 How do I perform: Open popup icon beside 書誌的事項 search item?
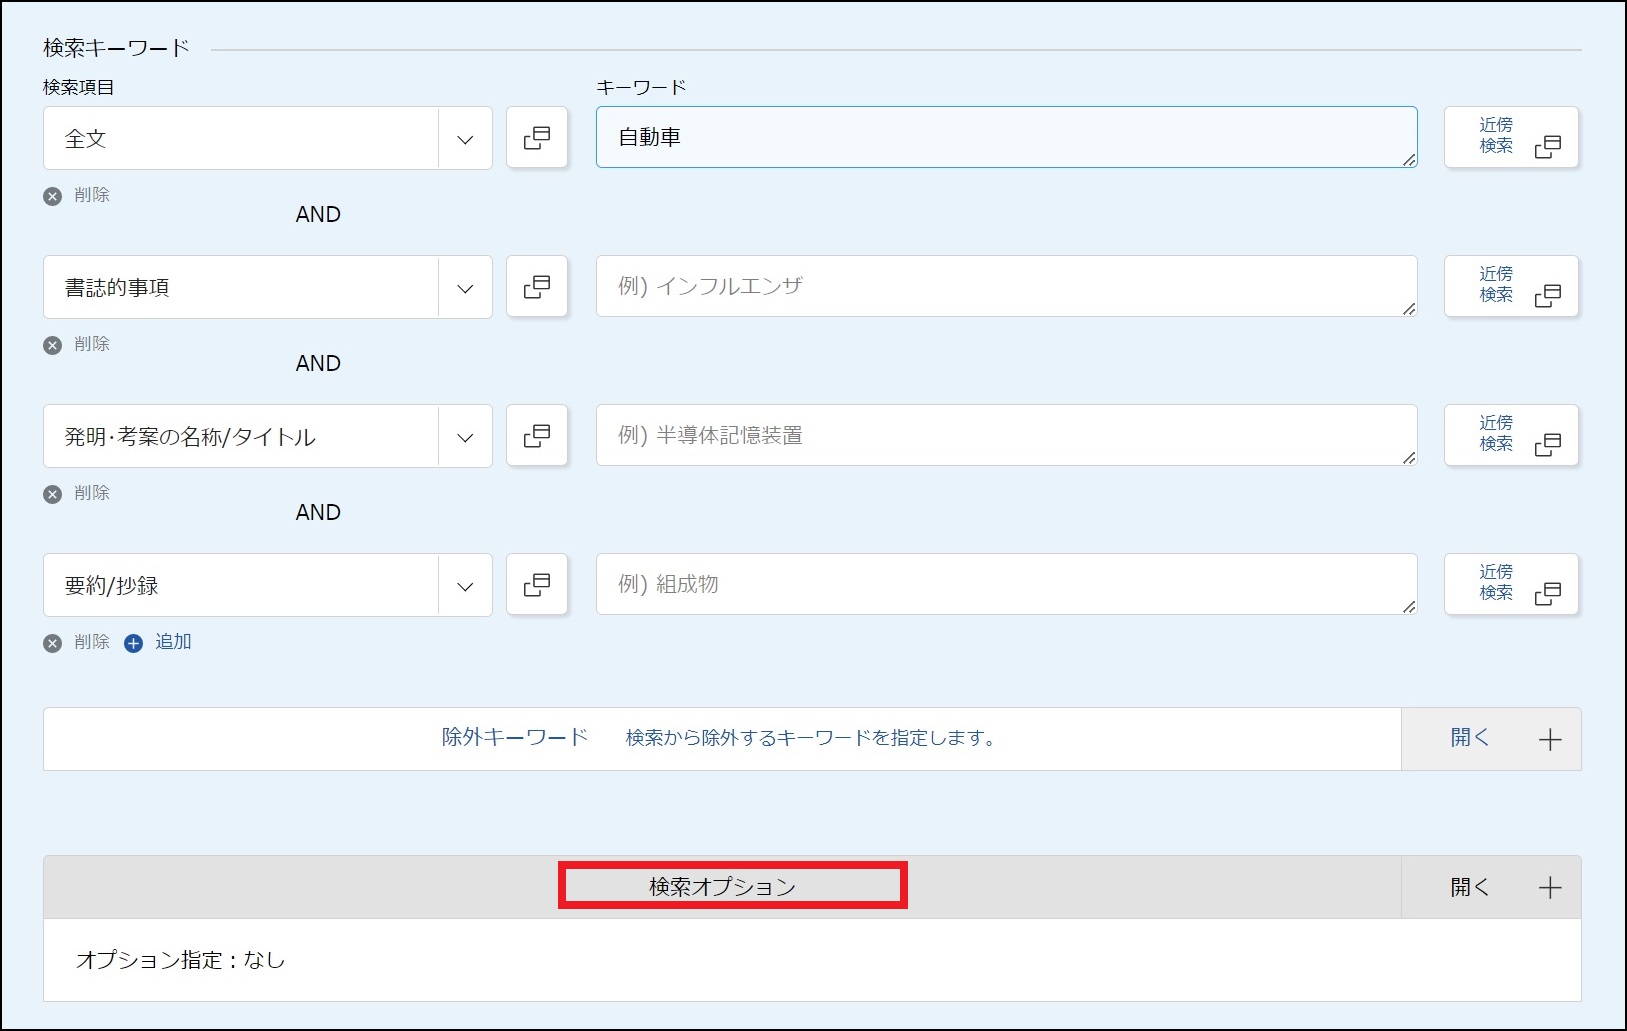[537, 287]
